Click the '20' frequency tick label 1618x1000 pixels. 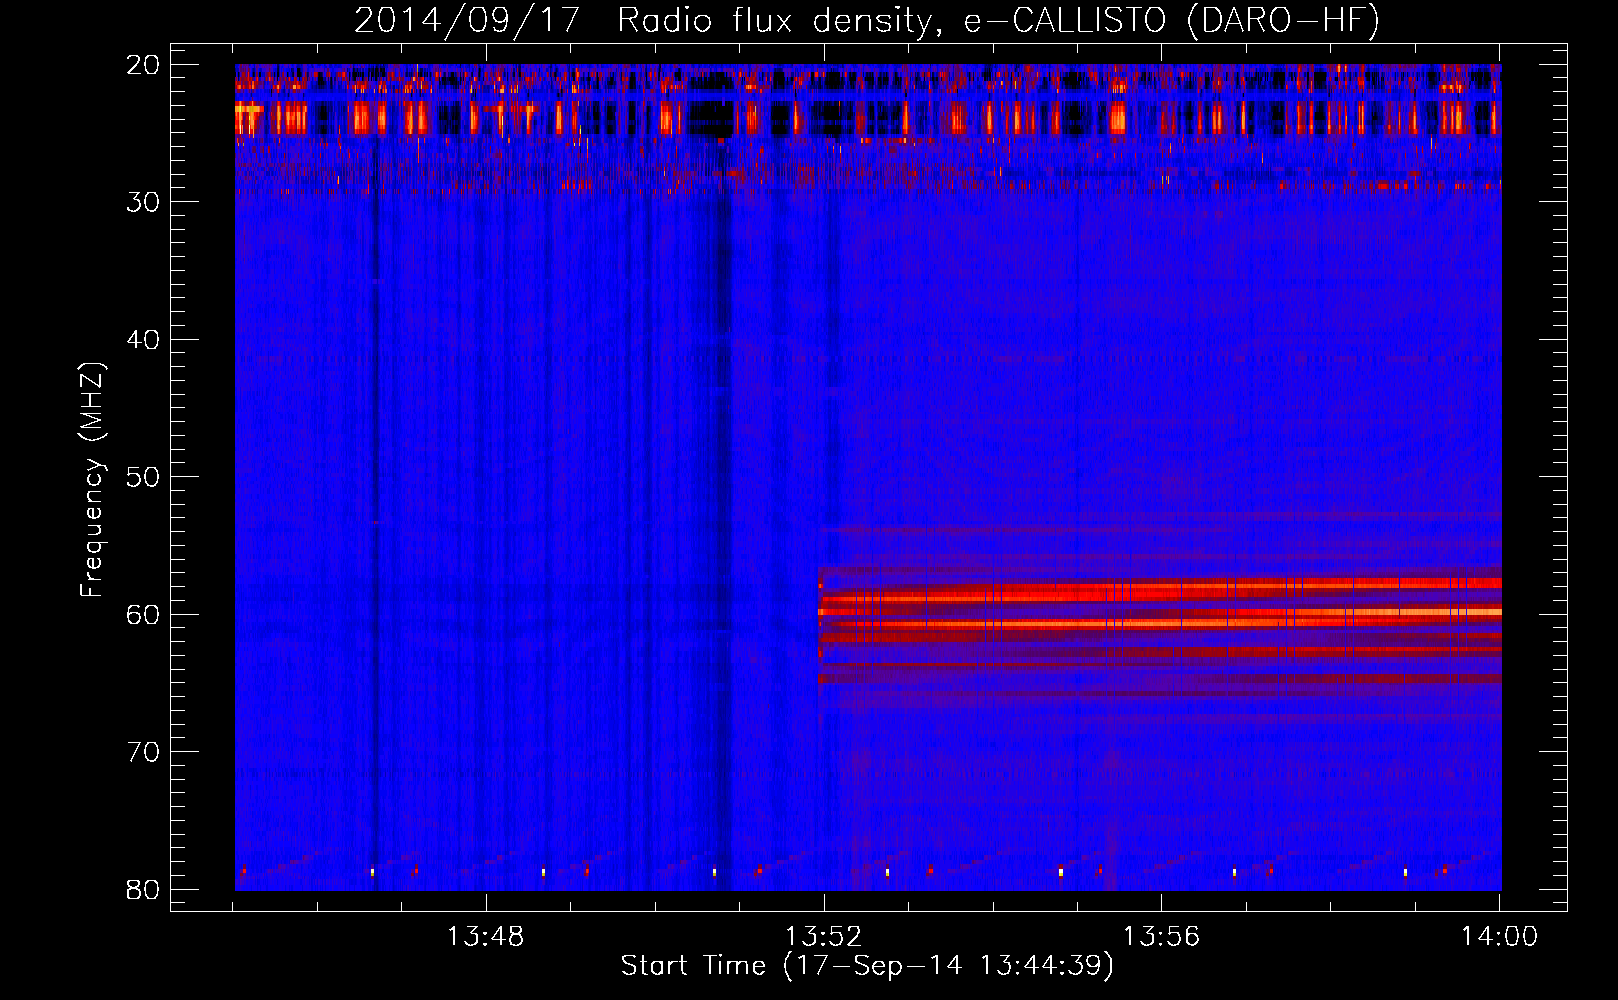[143, 65]
